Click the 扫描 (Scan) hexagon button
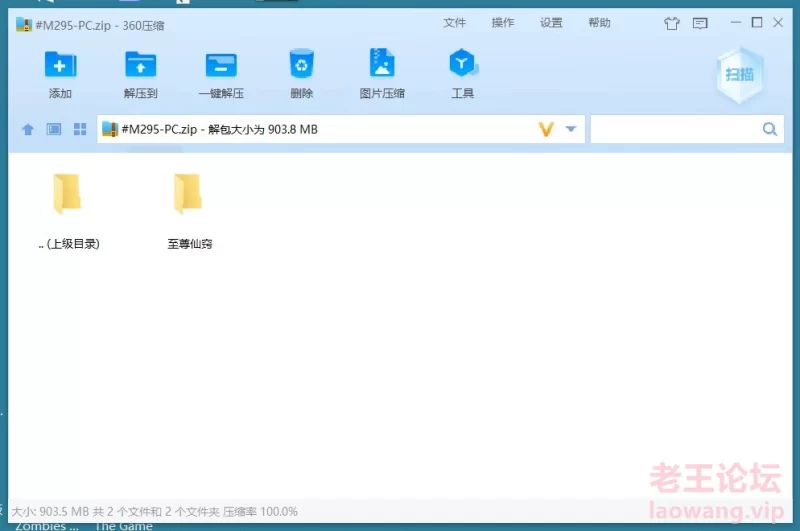The height and width of the screenshot is (531, 800). click(739, 75)
